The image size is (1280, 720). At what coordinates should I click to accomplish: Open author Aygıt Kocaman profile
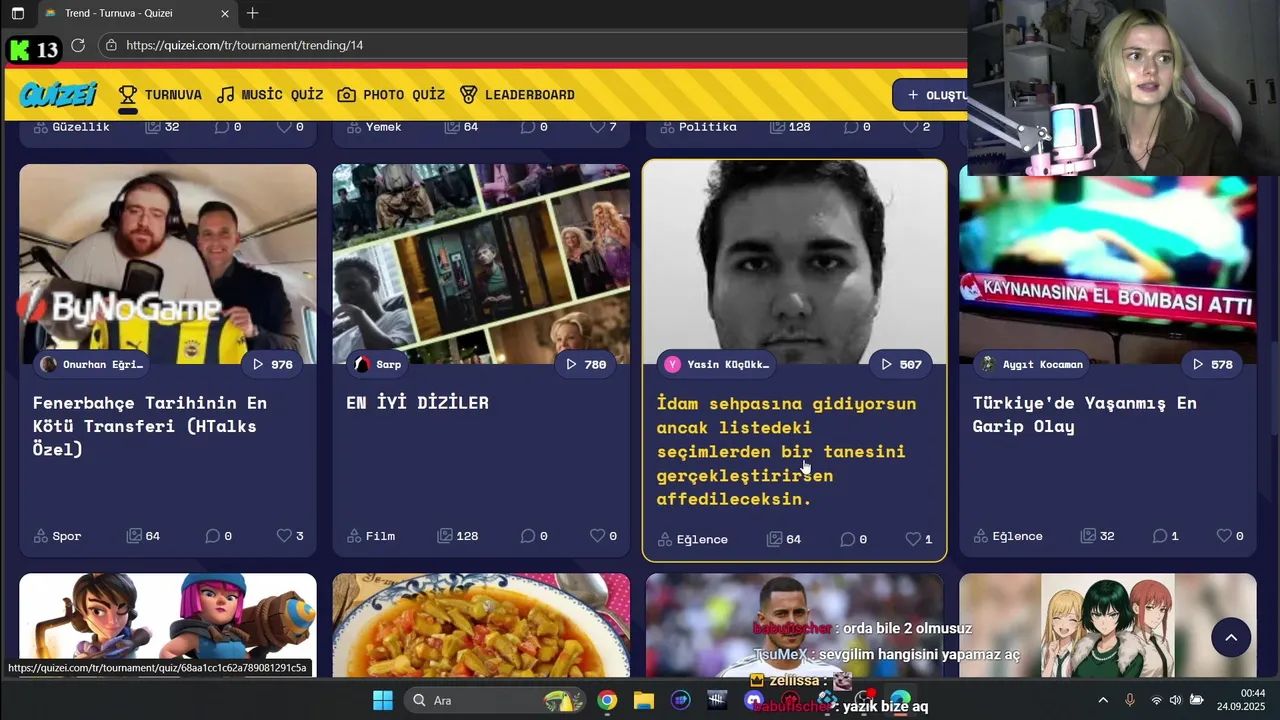pos(1032,364)
